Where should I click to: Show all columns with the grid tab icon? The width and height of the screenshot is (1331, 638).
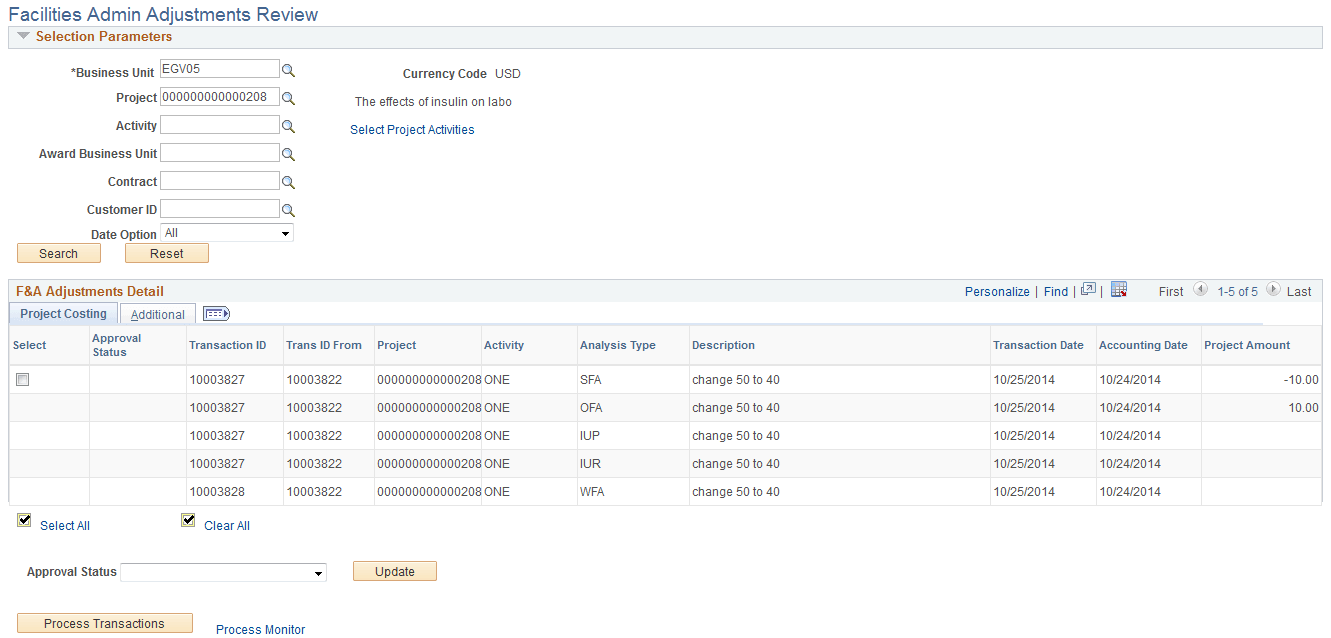pyautogui.click(x=216, y=313)
